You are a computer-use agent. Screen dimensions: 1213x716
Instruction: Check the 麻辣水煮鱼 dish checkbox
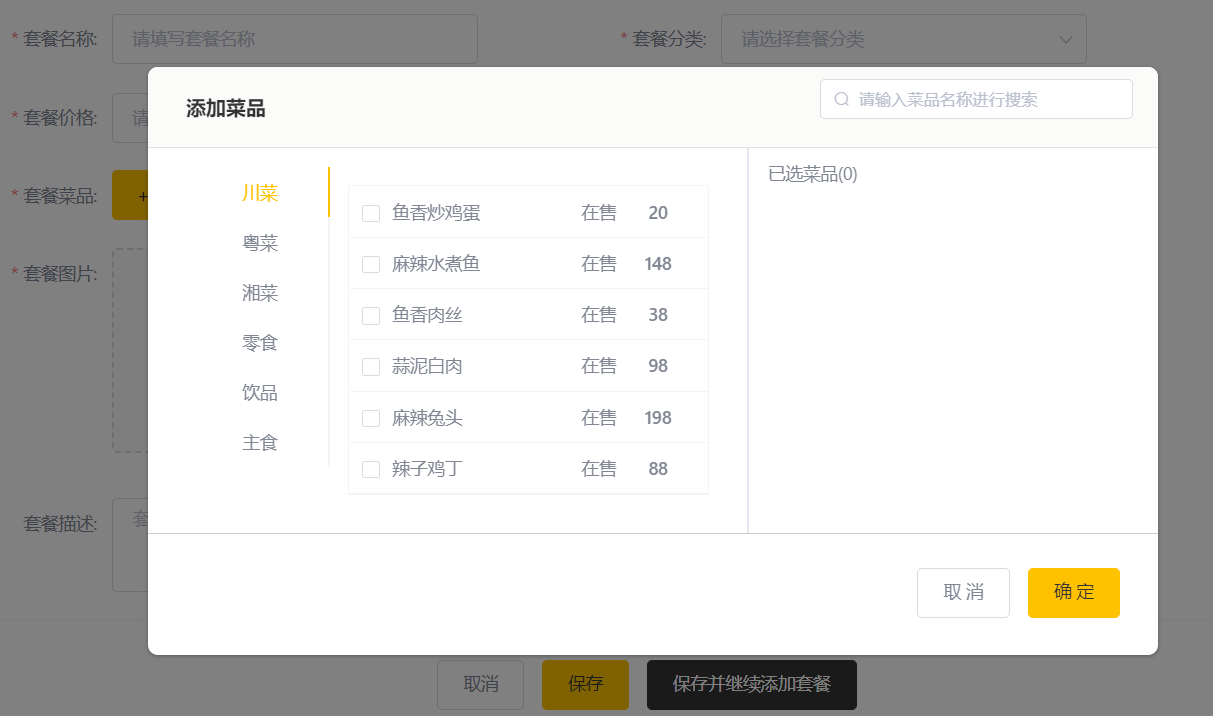coord(371,264)
